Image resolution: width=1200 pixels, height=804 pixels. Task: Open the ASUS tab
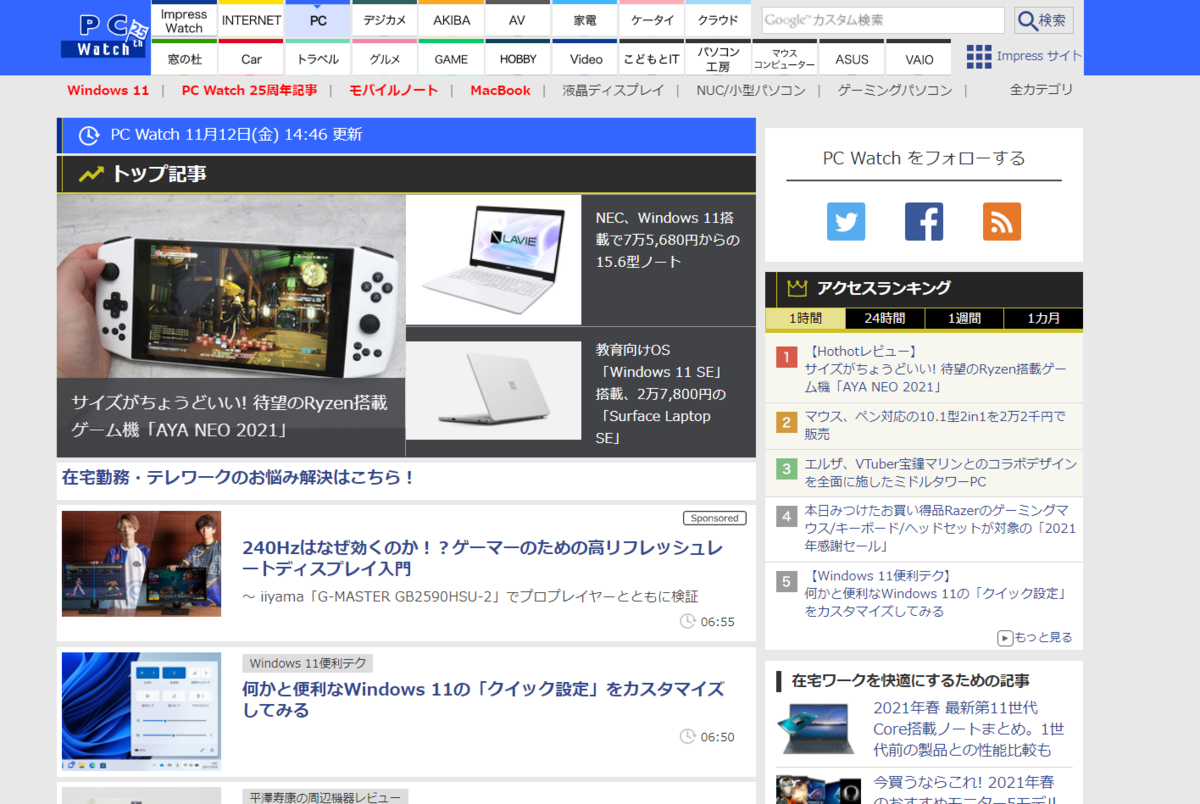[x=852, y=58]
